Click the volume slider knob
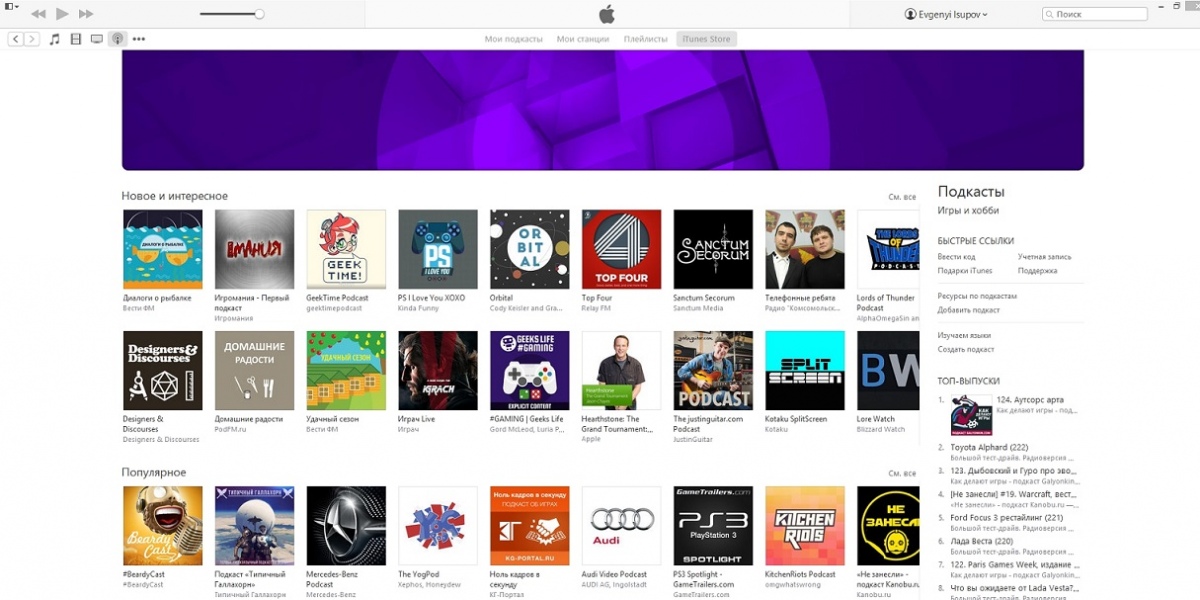This screenshot has width=1200, height=600. tap(259, 14)
